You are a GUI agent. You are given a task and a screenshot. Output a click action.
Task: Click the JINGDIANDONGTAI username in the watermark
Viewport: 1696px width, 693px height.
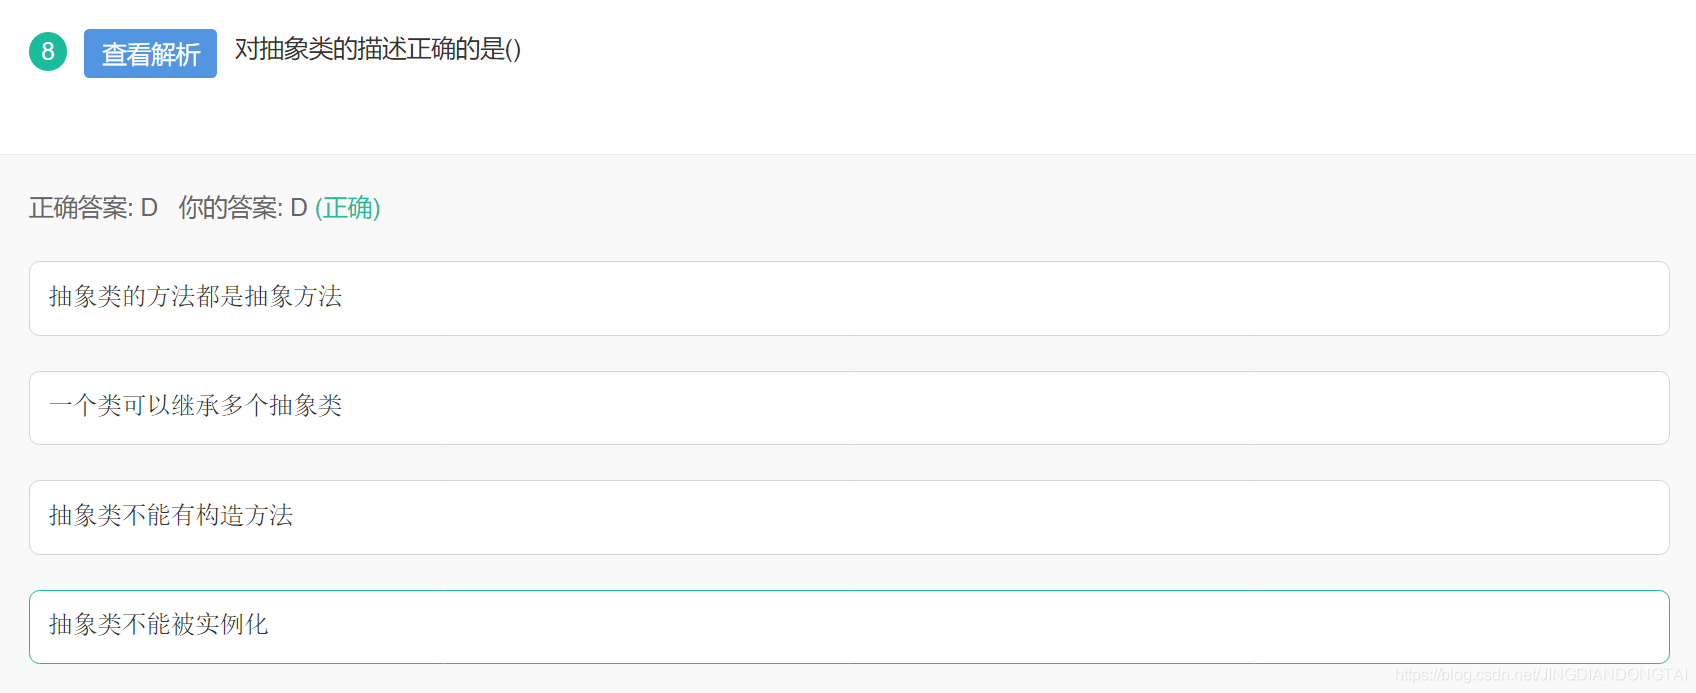click(x=1615, y=675)
